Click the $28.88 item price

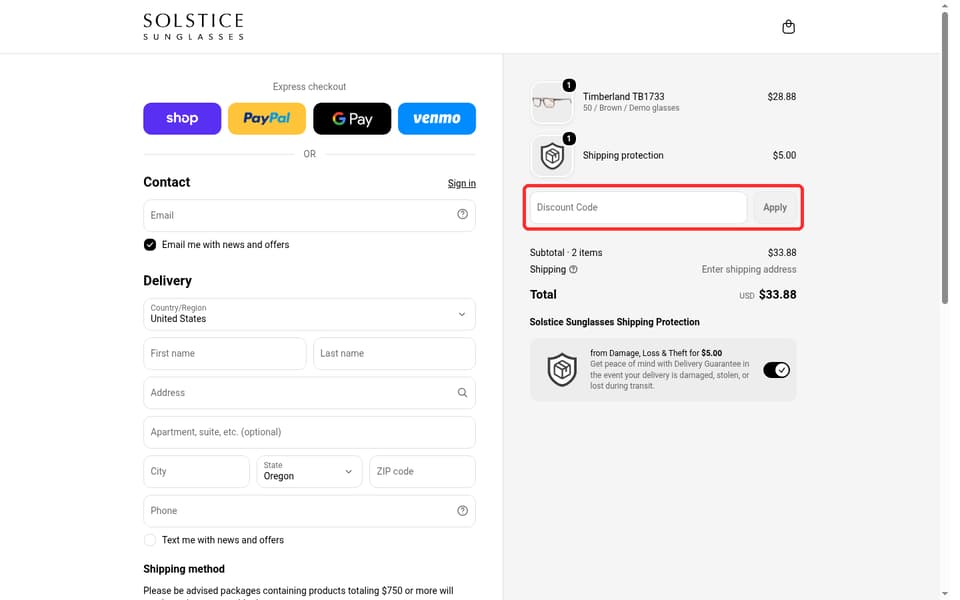(782, 97)
